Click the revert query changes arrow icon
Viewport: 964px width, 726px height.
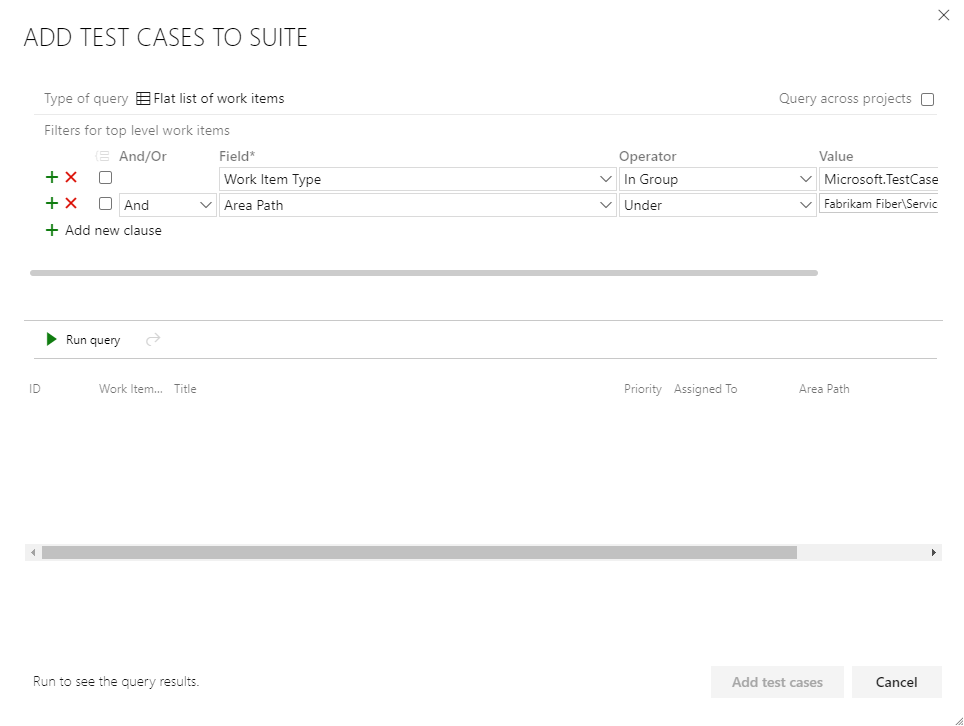click(152, 339)
